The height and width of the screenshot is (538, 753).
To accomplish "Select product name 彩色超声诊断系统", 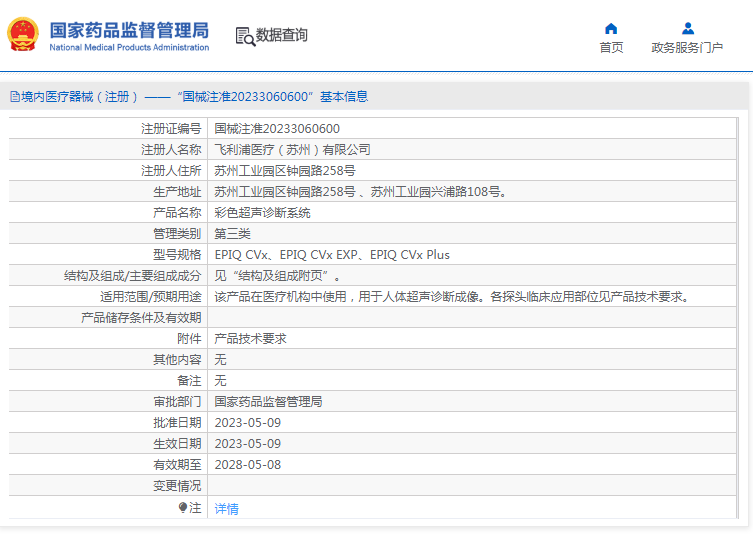I will tap(262, 213).
